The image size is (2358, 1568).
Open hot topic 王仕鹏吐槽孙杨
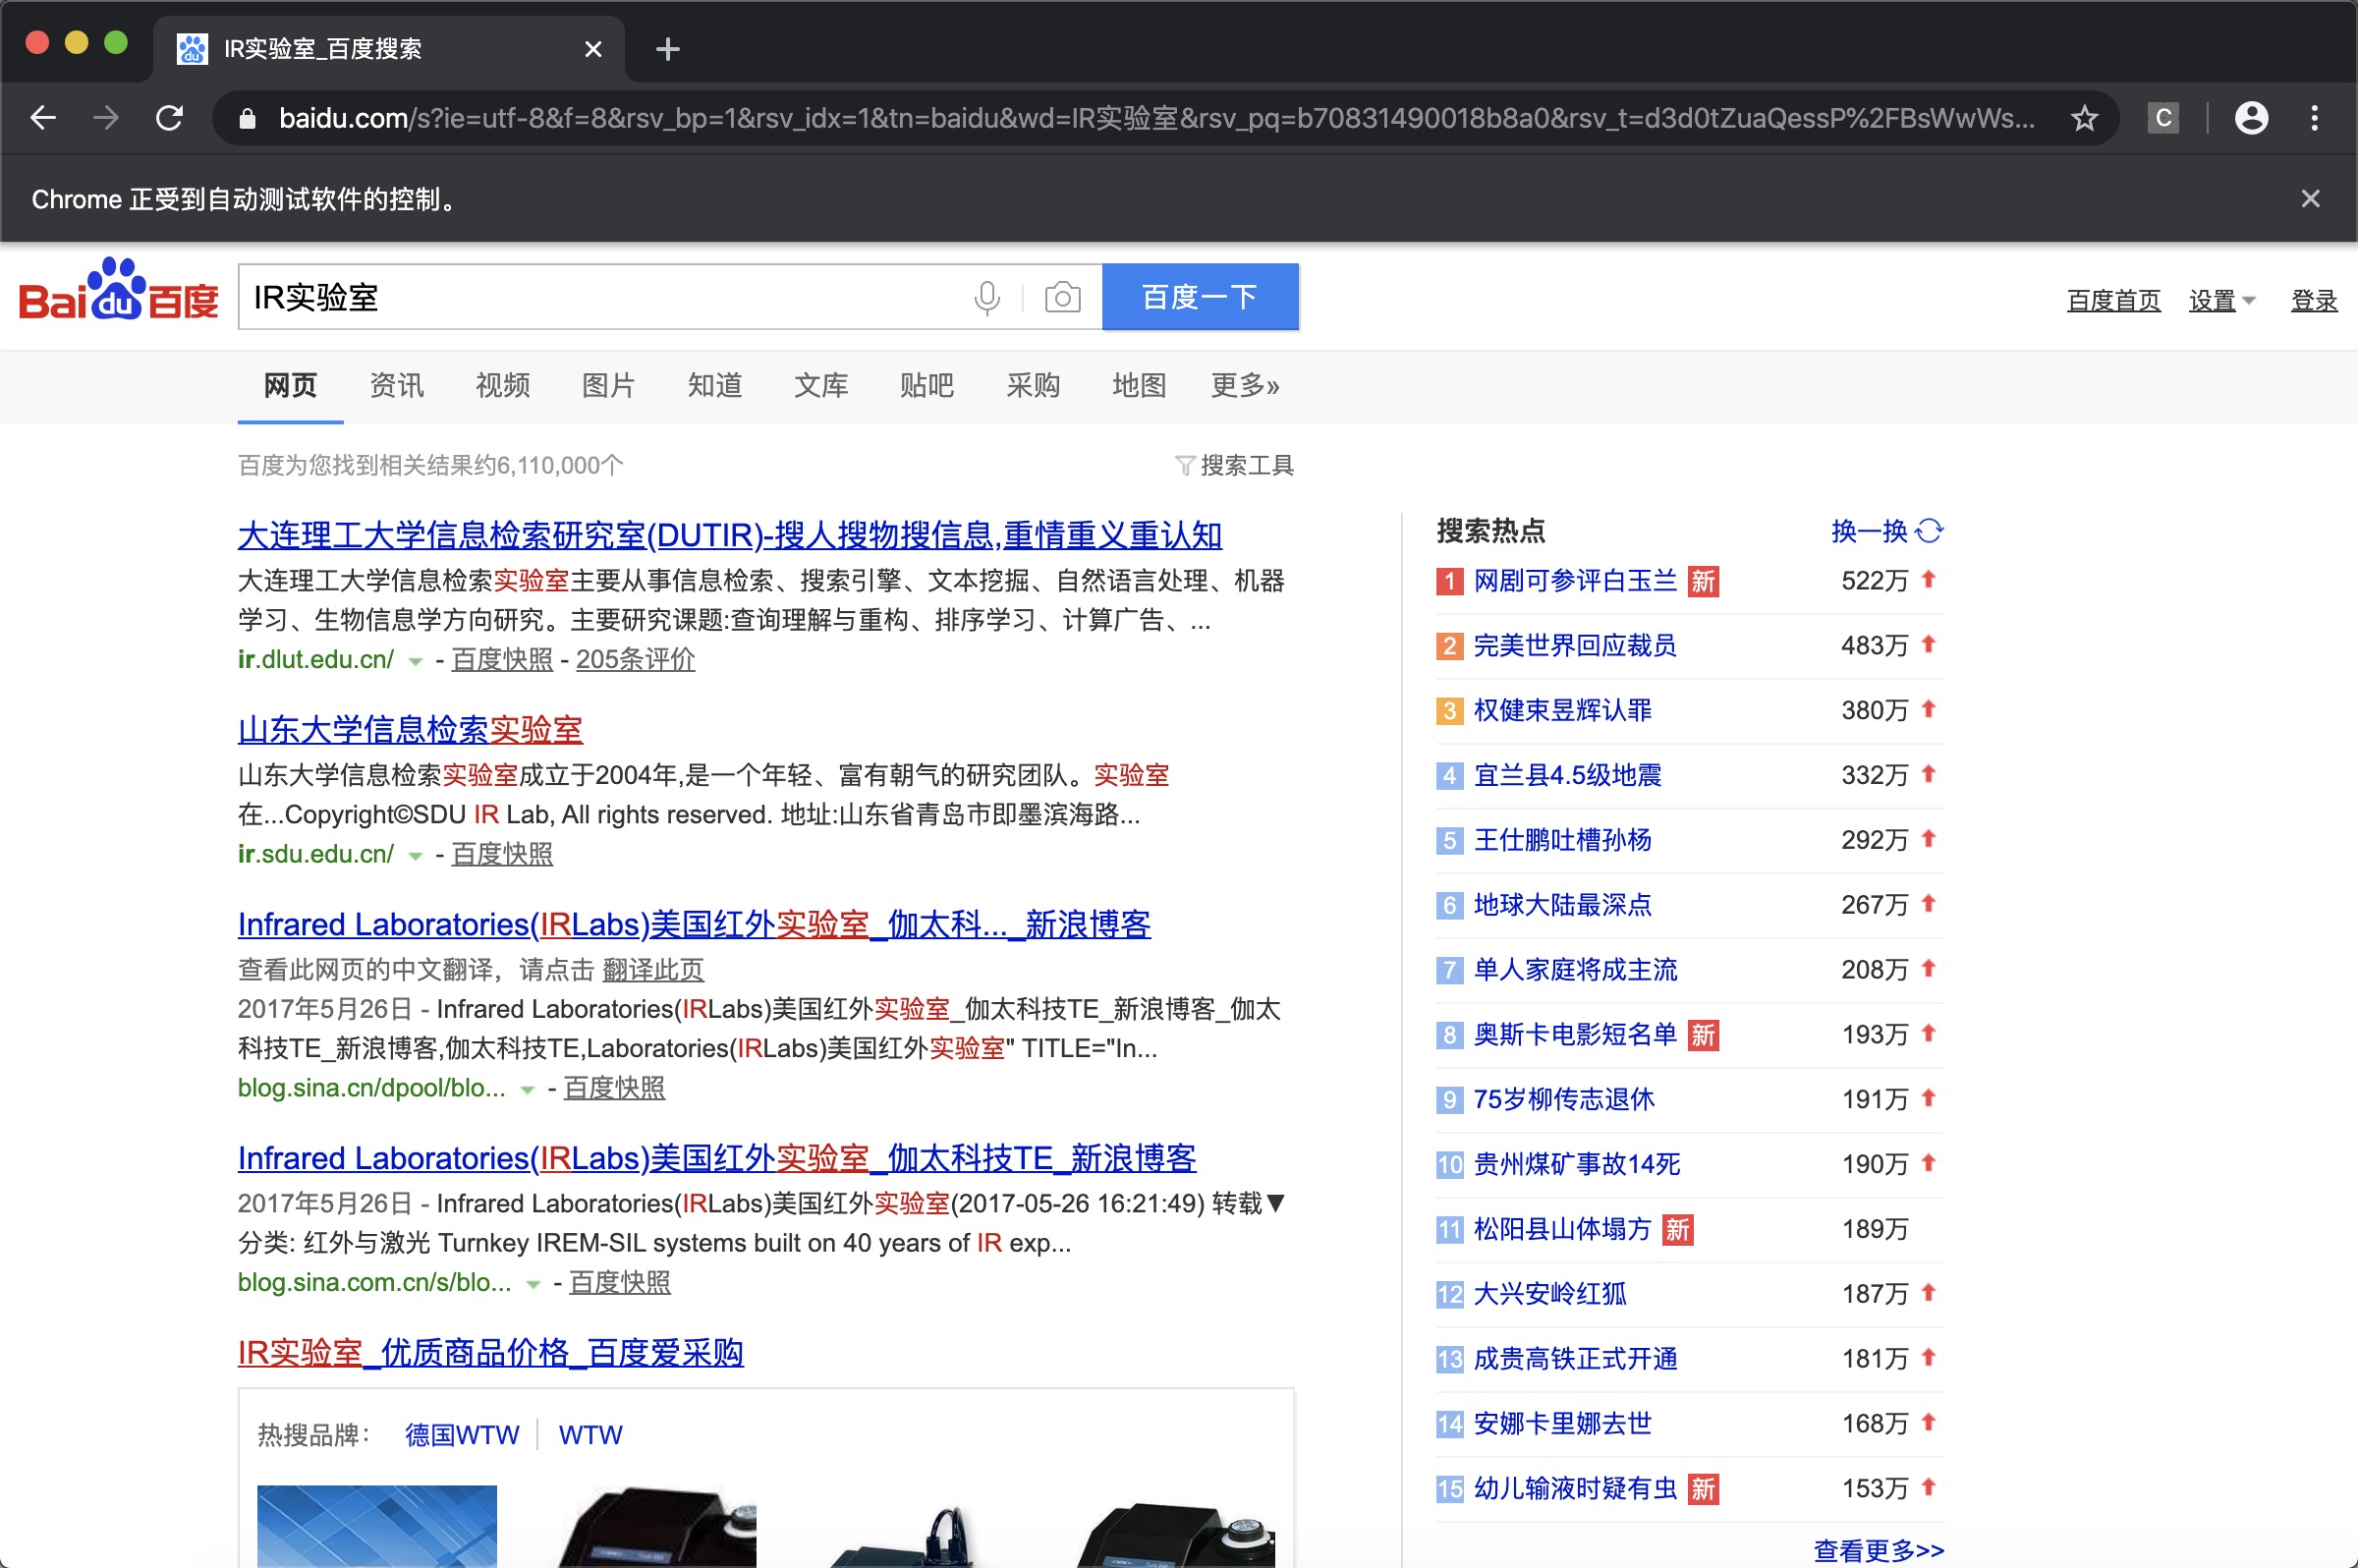coord(1563,841)
